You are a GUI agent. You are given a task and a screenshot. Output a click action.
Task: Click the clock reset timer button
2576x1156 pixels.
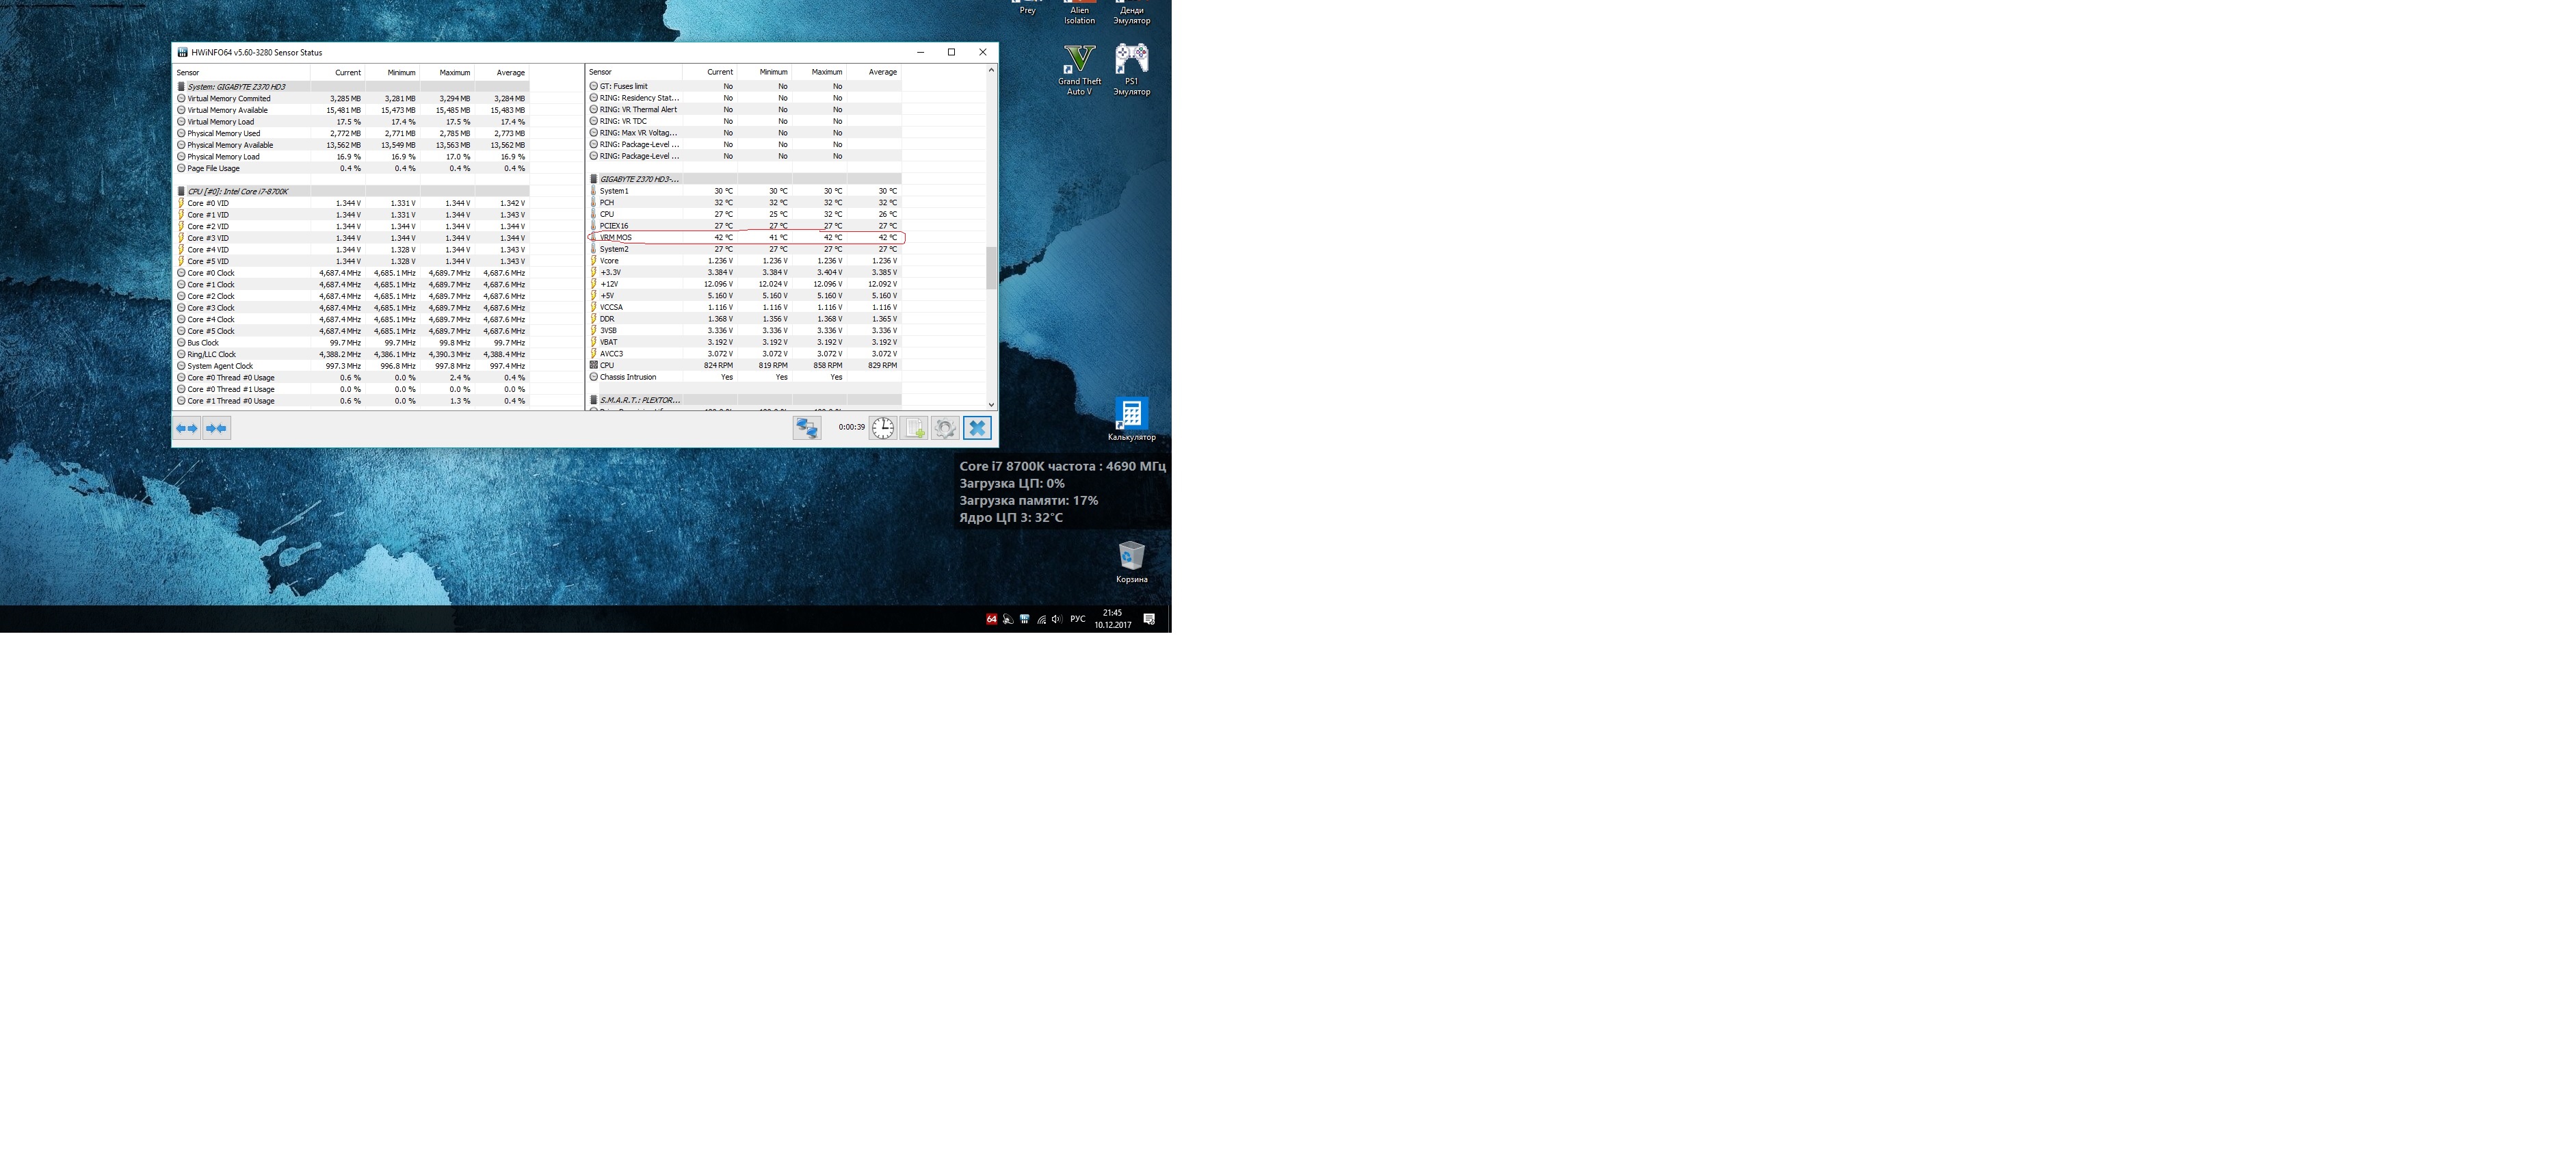[882, 428]
